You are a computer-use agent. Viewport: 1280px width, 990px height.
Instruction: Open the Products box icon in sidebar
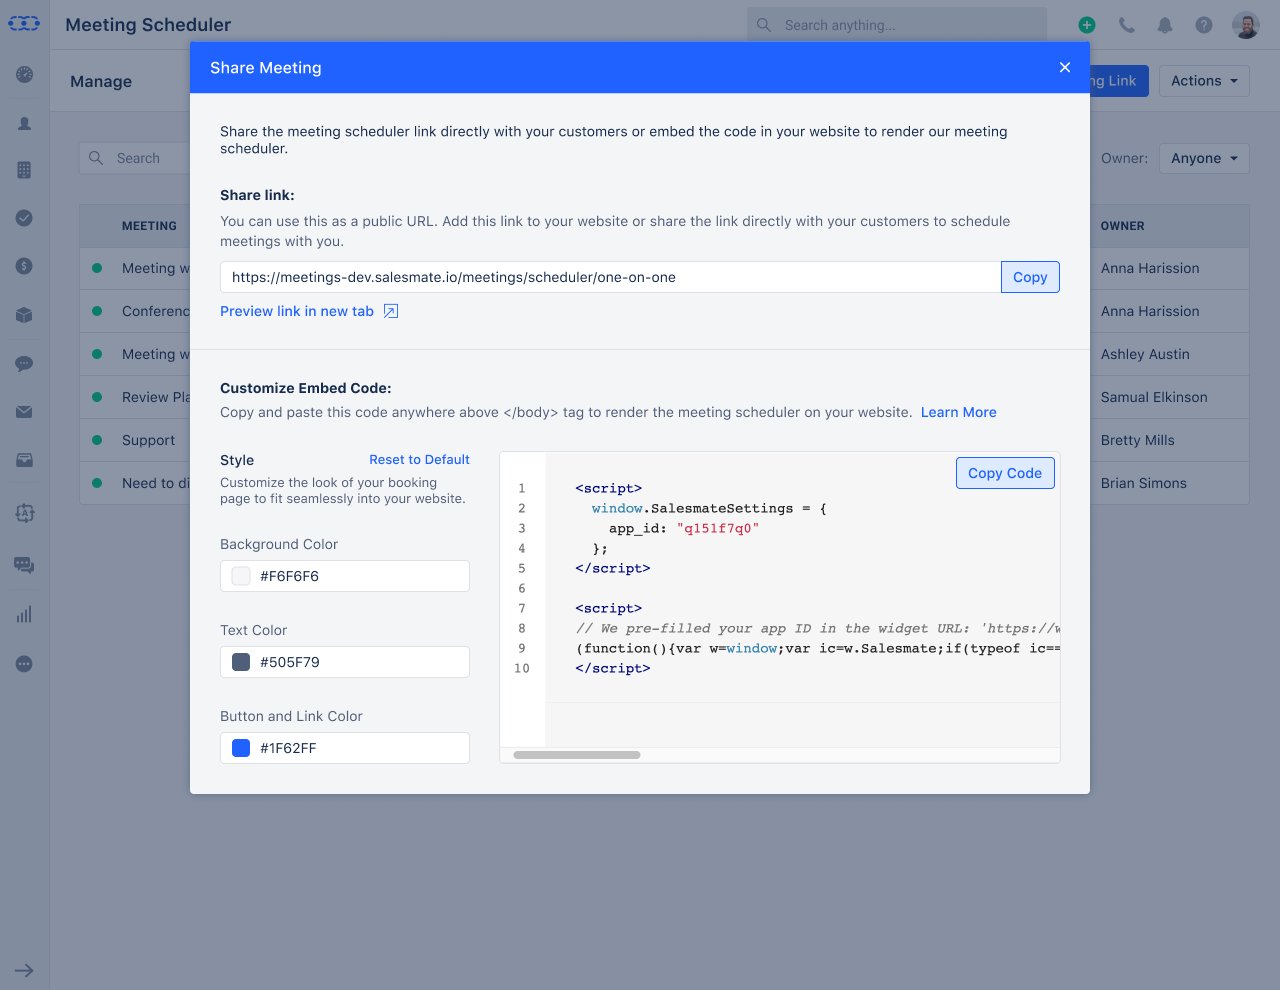[x=25, y=315]
